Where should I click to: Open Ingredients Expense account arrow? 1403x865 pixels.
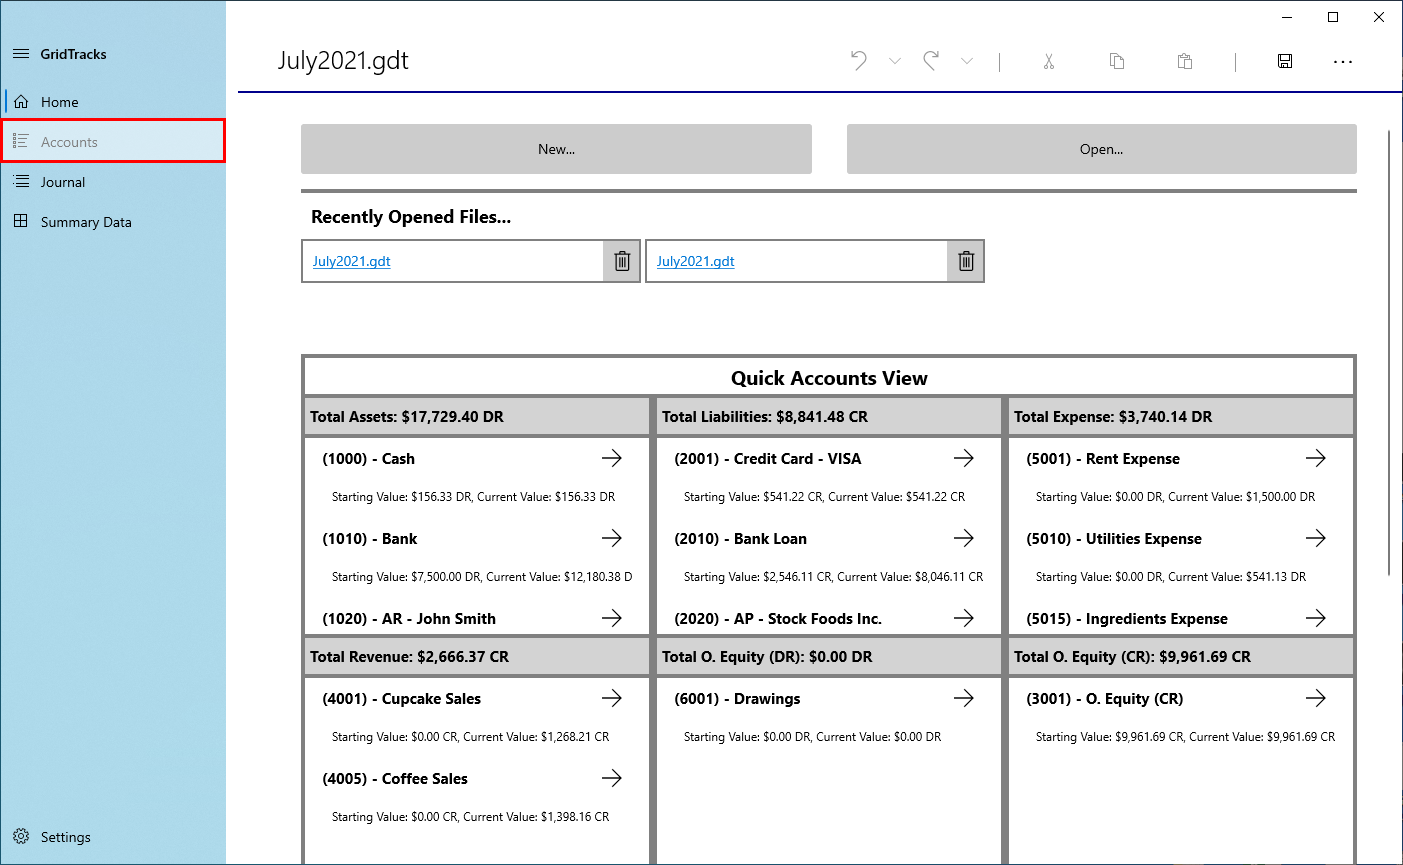tap(1315, 618)
